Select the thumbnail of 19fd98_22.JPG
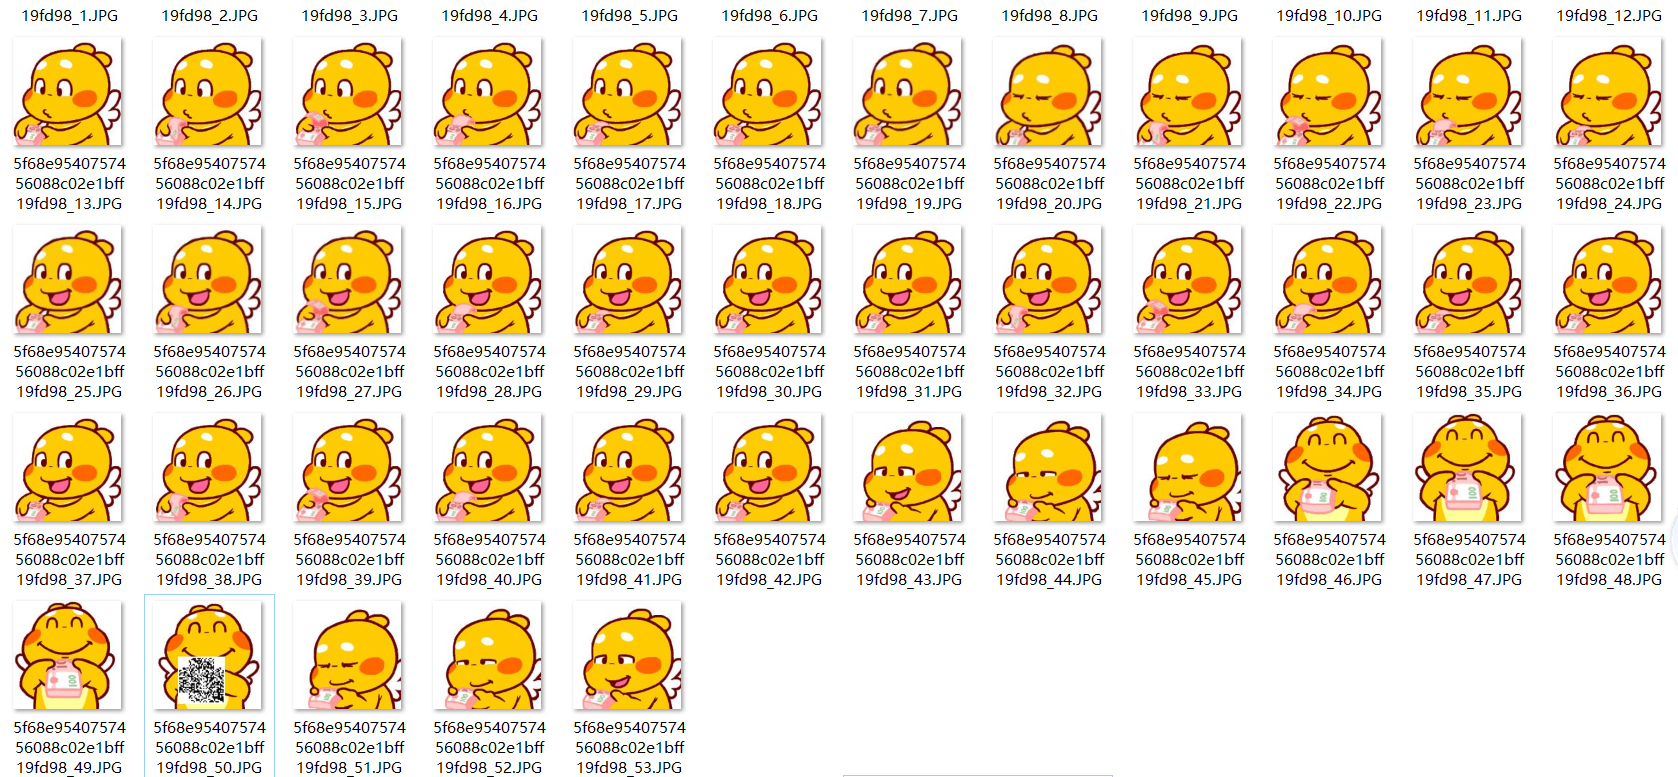Image resolution: width=1678 pixels, height=777 pixels. pos(1328,92)
